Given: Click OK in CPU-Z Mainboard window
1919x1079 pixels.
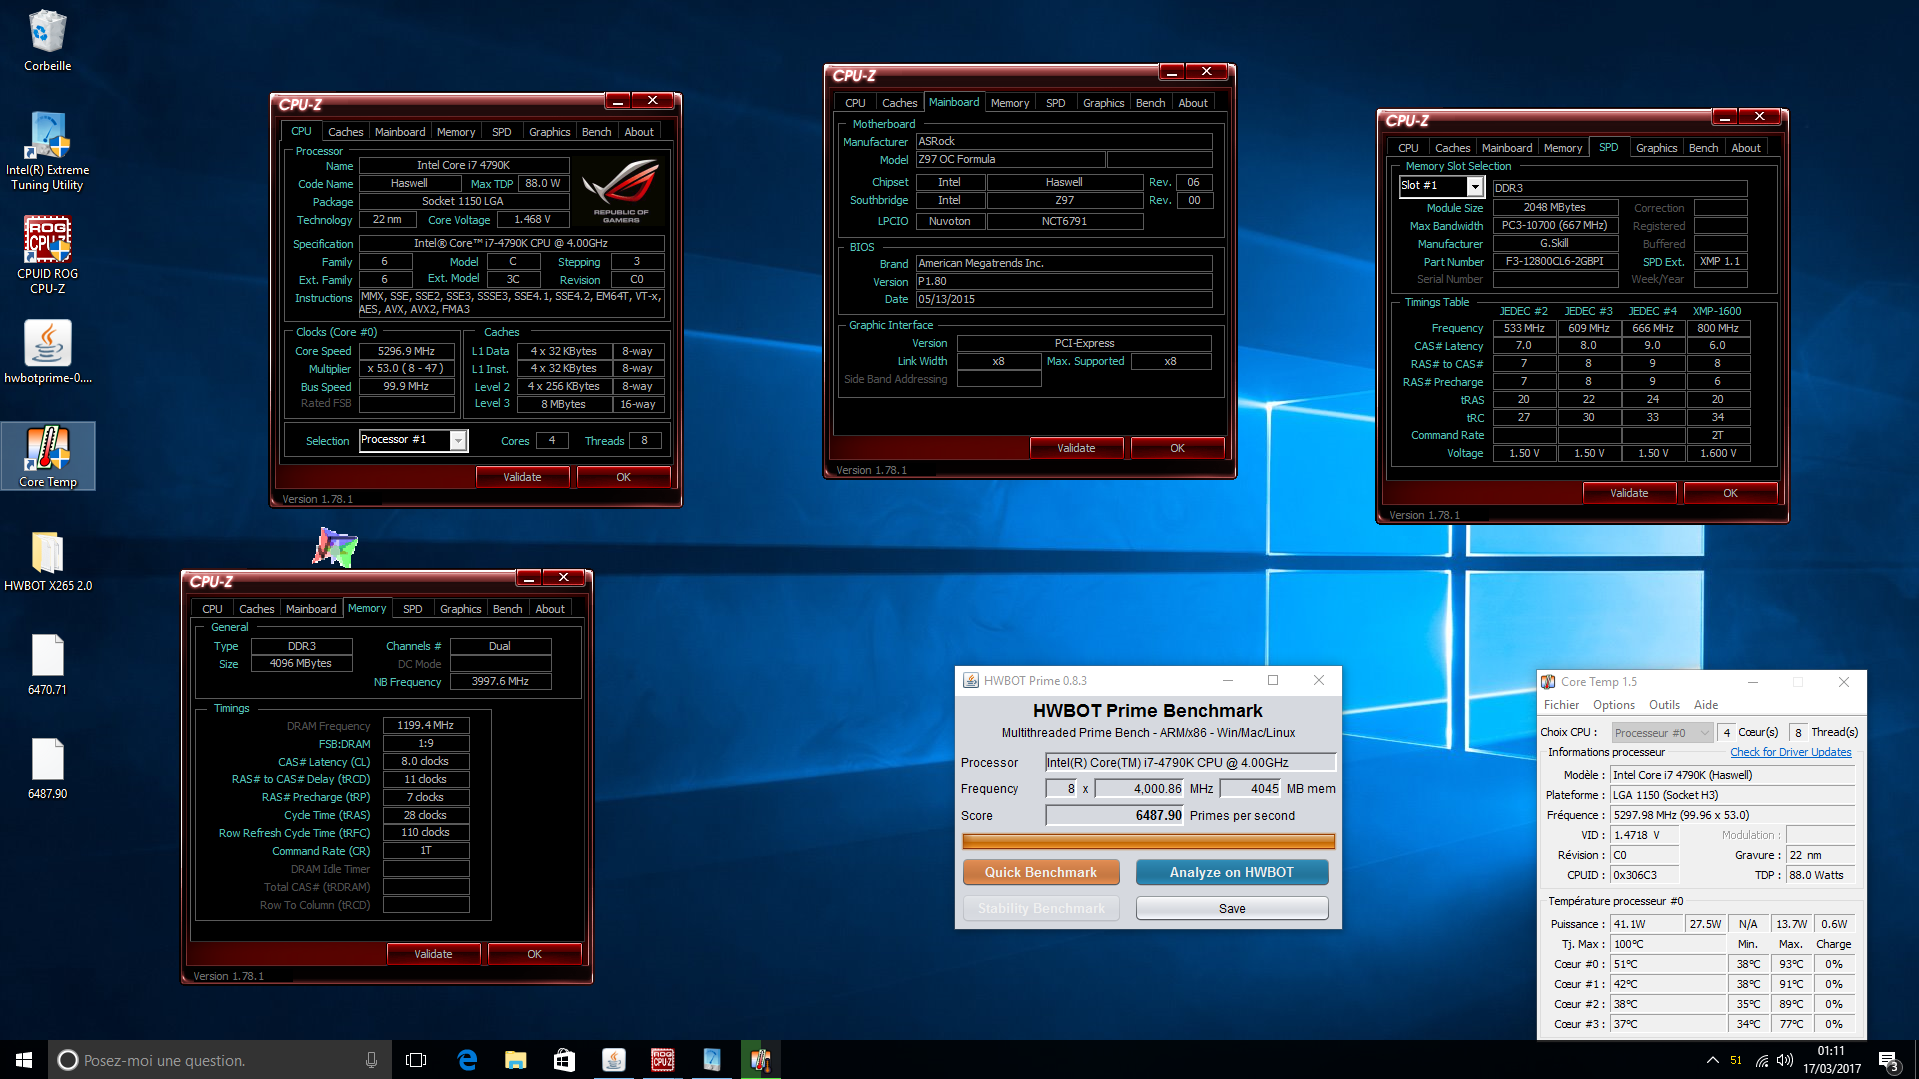Looking at the screenshot, I should coord(1177,448).
